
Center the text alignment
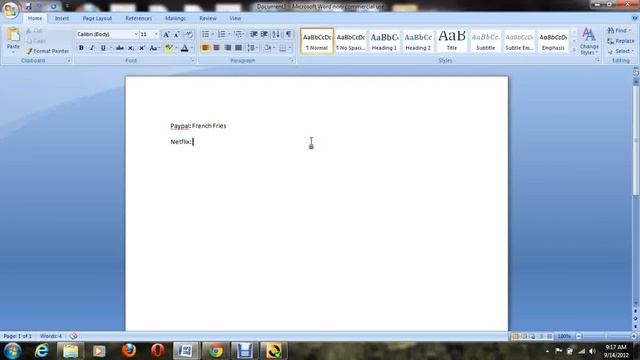216,48
